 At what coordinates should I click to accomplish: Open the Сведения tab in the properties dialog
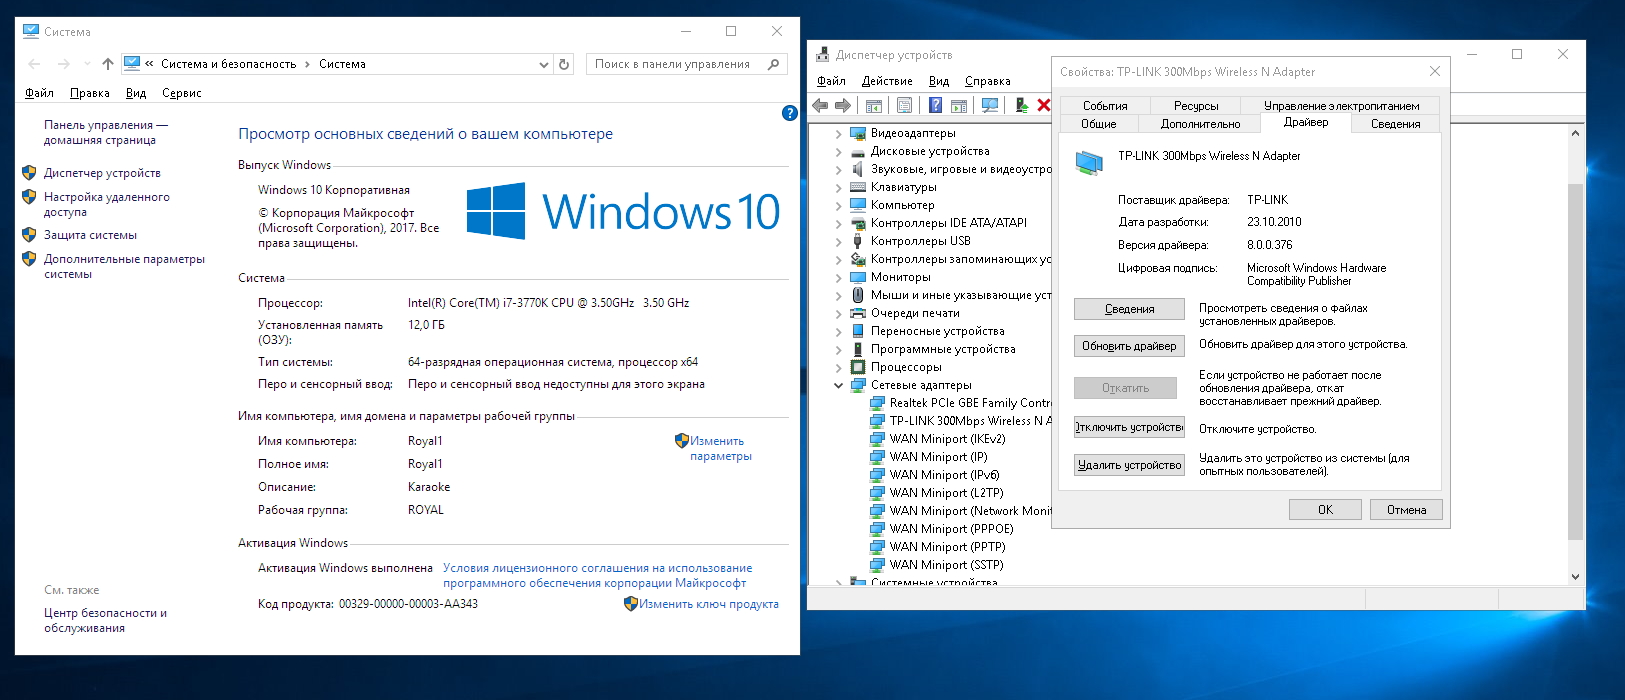coord(1395,124)
